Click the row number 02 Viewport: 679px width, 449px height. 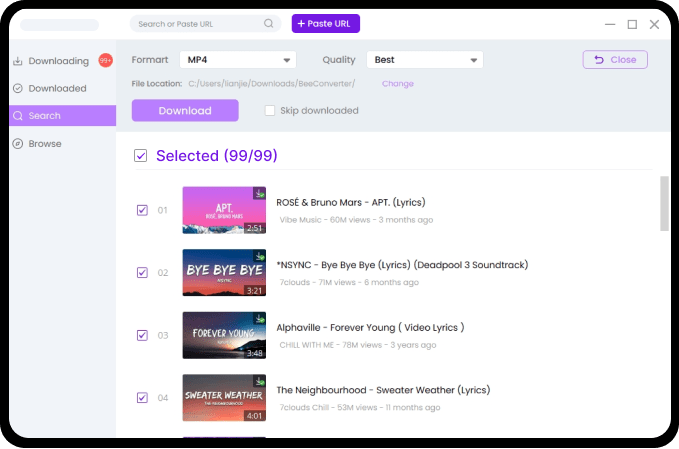point(162,273)
